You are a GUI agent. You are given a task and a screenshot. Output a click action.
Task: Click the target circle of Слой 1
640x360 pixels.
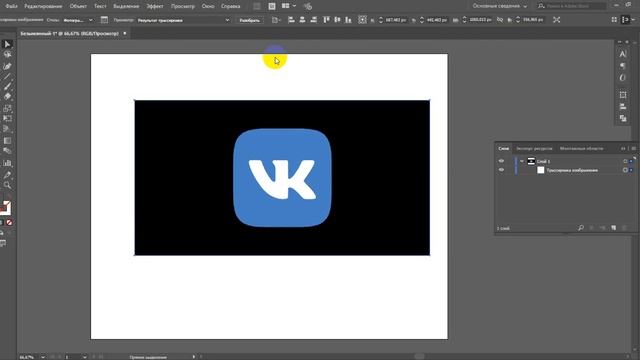pyautogui.click(x=625, y=161)
